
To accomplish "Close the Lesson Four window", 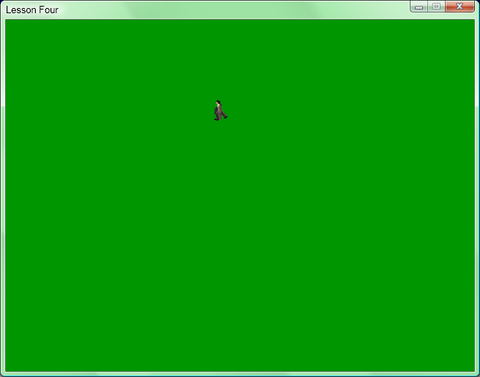I will (x=460, y=7).
